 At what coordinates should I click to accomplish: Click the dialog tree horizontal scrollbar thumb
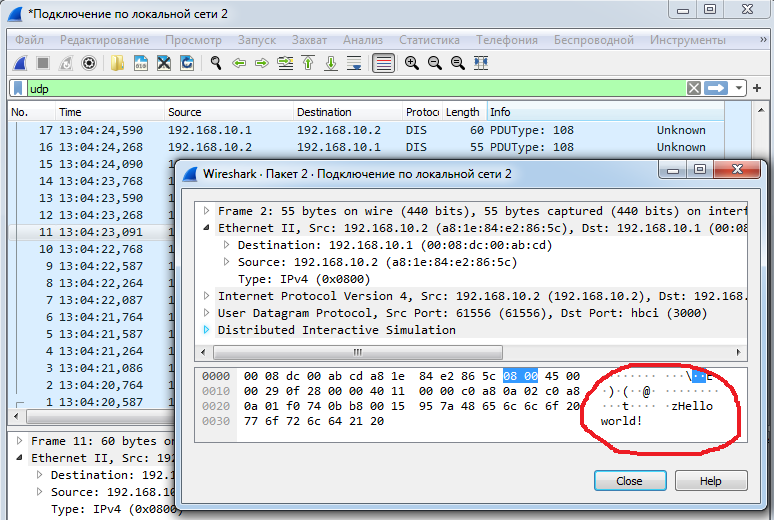[358, 352]
